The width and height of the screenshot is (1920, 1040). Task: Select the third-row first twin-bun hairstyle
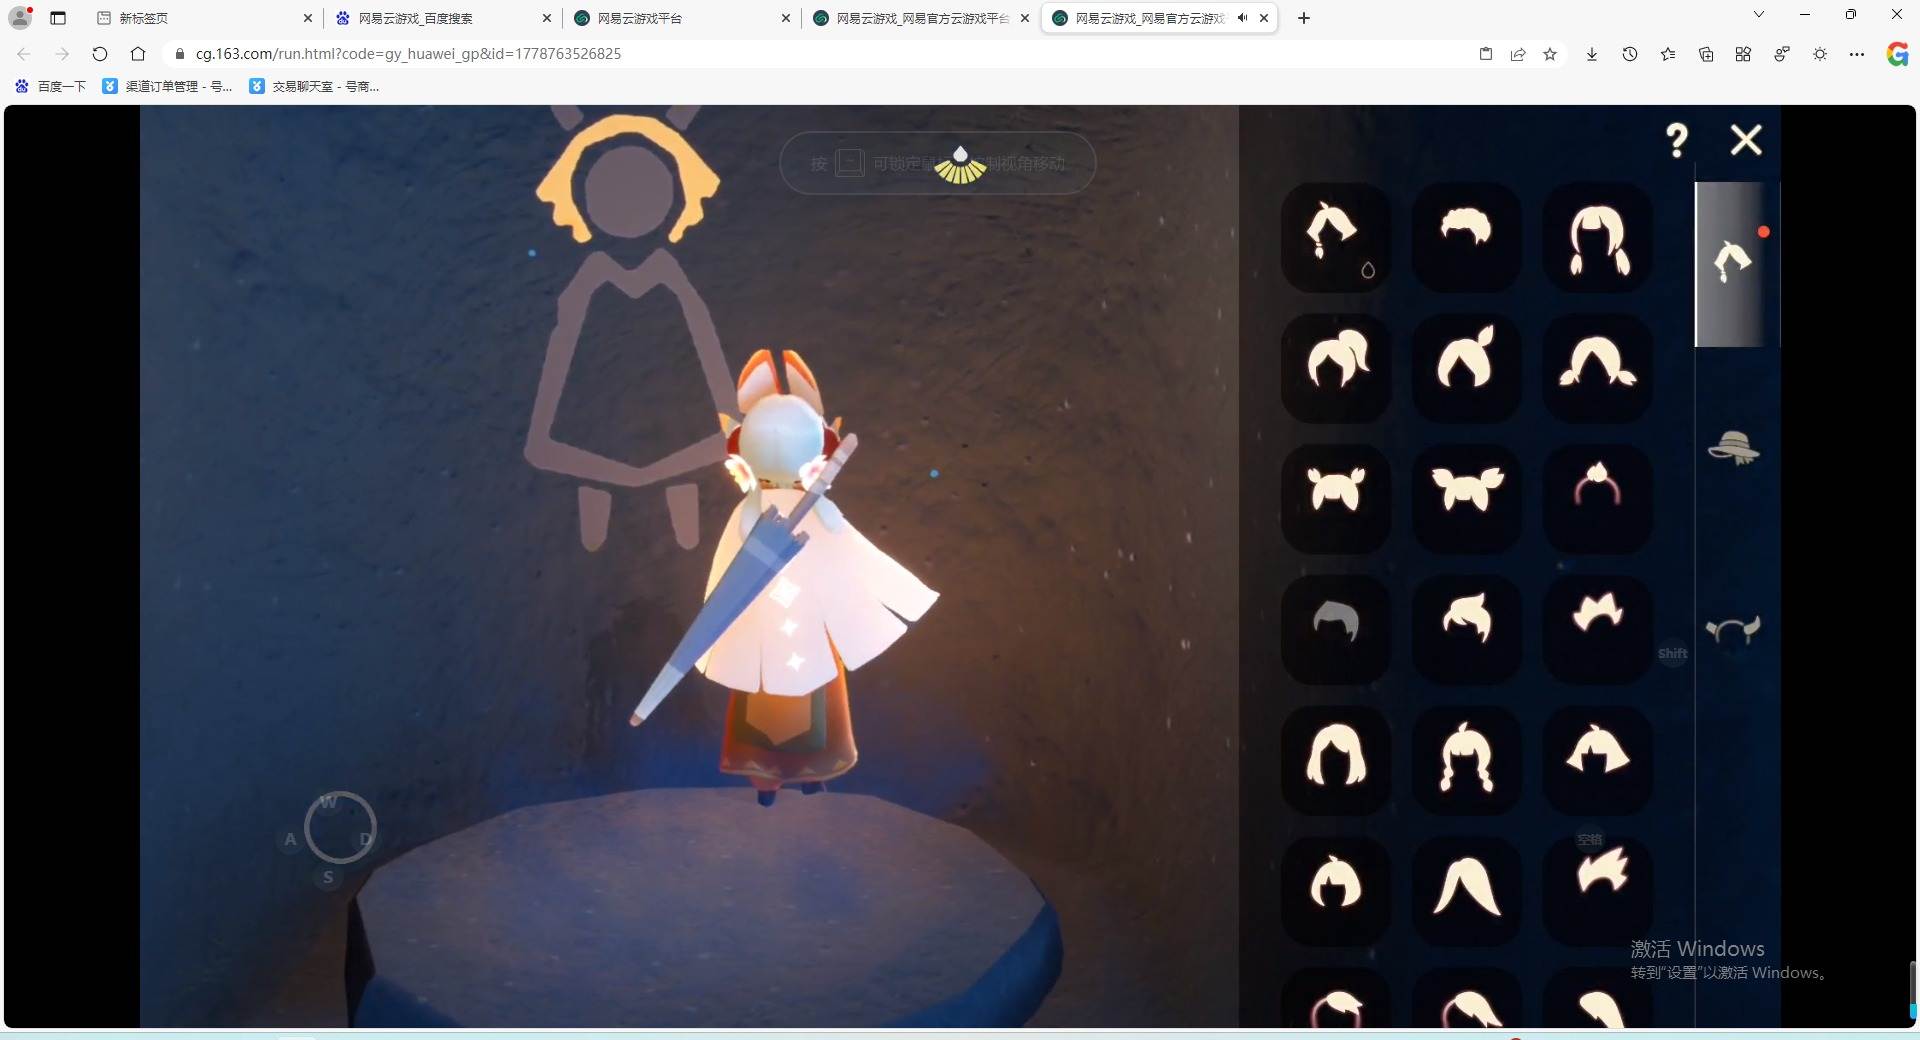1336,499
